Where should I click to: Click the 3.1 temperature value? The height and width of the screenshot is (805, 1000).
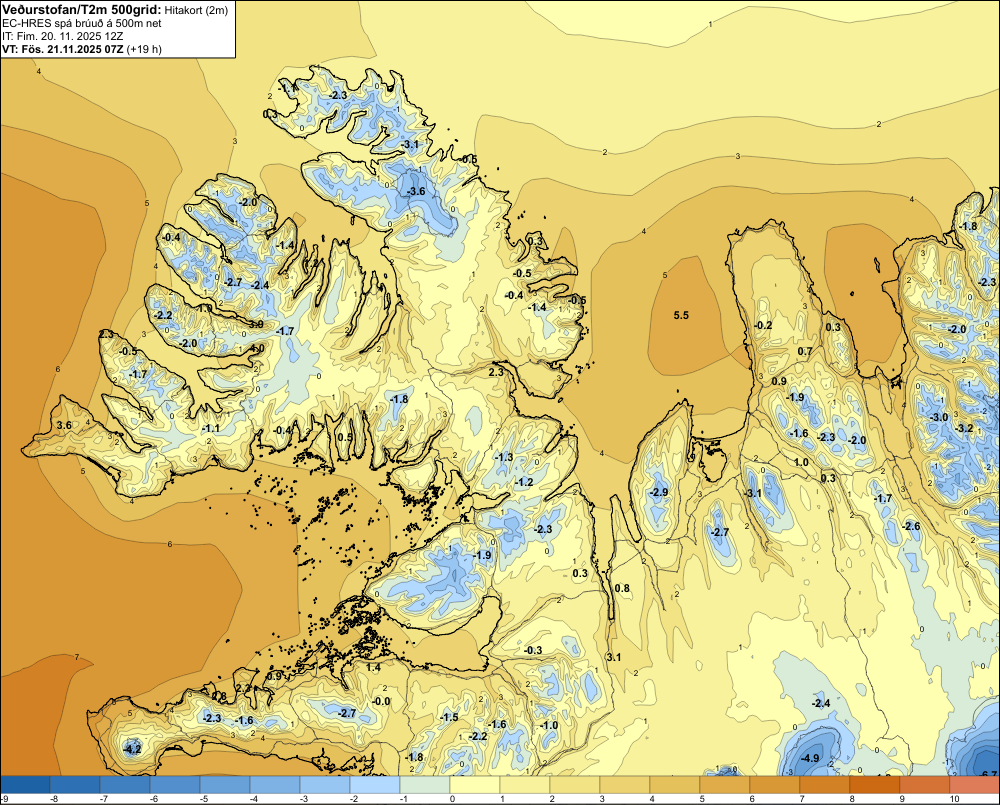click(x=614, y=657)
